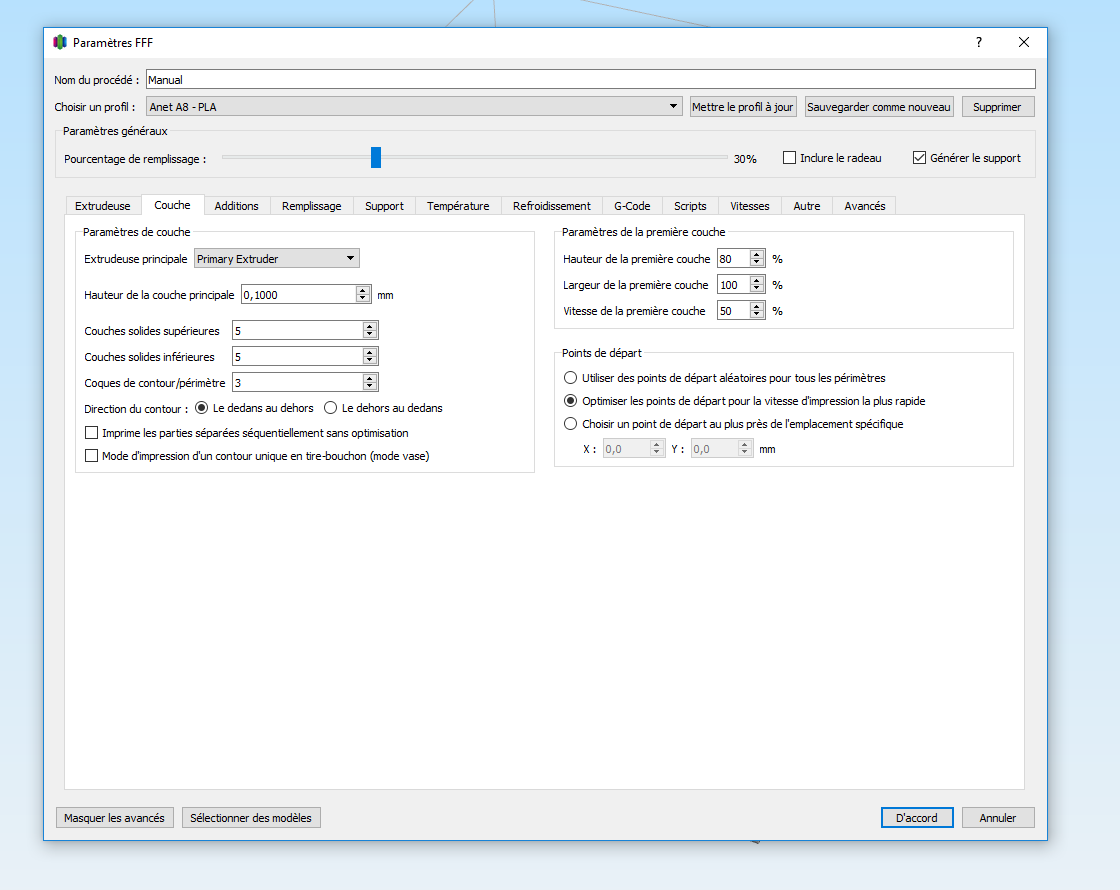Open the Avancés tab

coord(864,206)
